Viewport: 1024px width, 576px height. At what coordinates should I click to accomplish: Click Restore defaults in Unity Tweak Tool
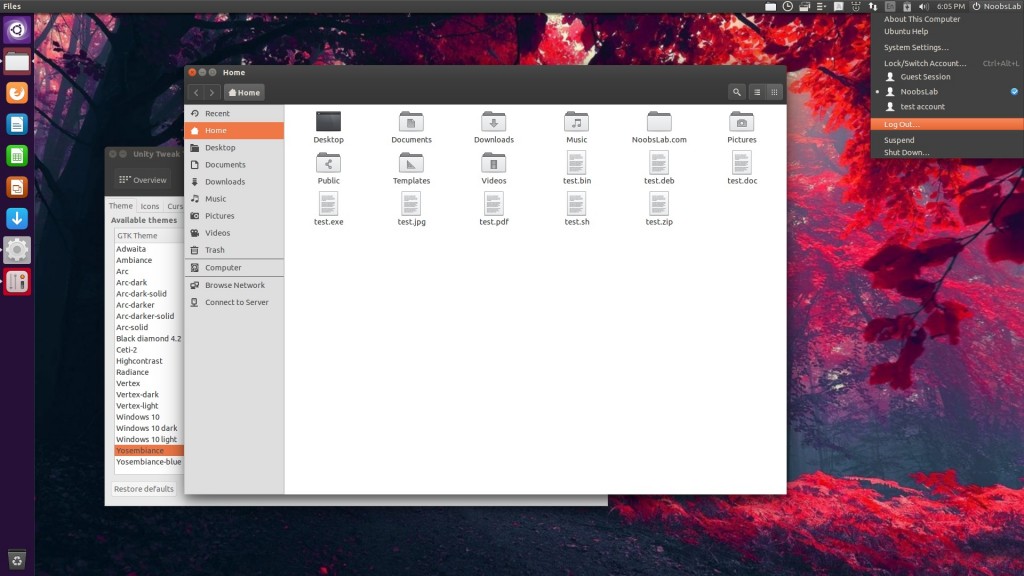pyautogui.click(x=144, y=489)
